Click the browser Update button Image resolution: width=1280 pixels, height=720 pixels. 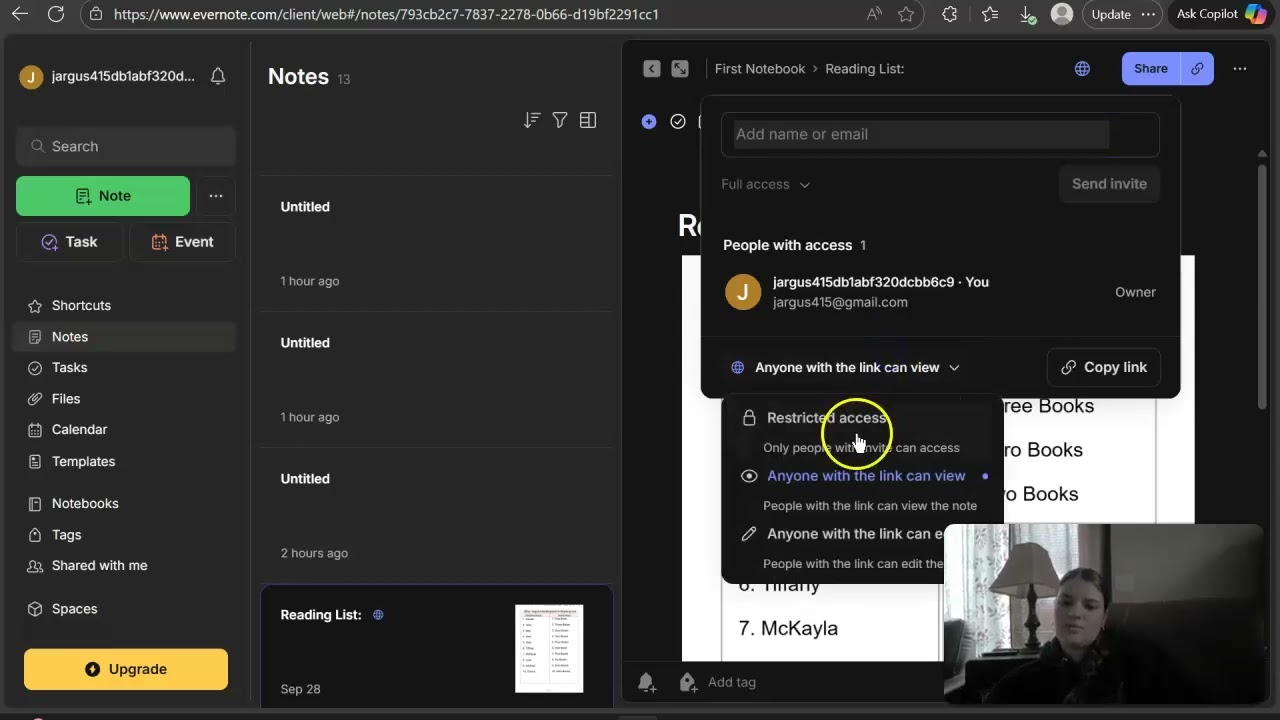(1110, 14)
